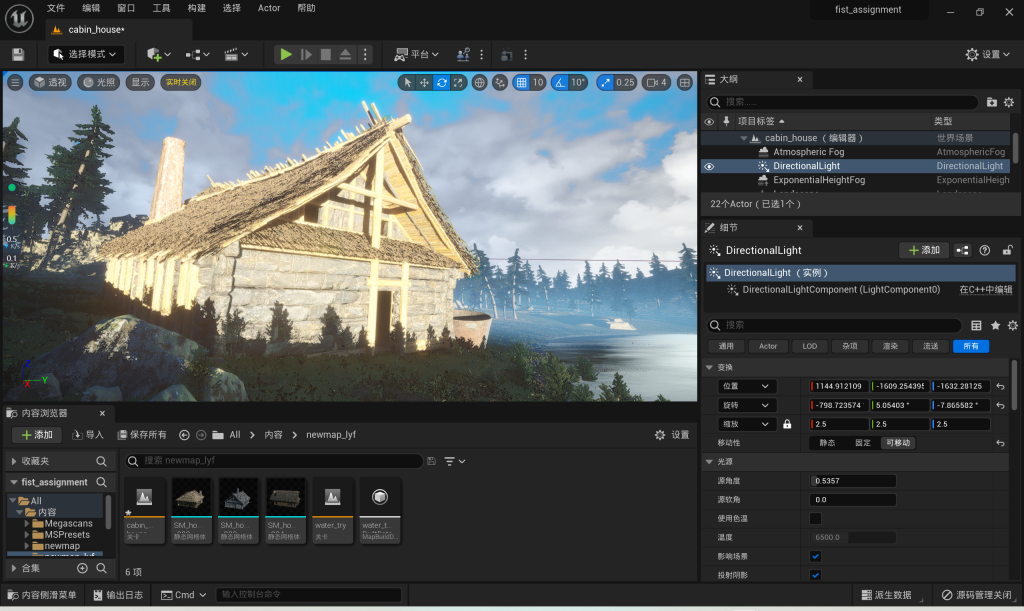Screen dimensions: 1024x611
Task: Open the viewport options hamburger menu
Action: [16, 82]
